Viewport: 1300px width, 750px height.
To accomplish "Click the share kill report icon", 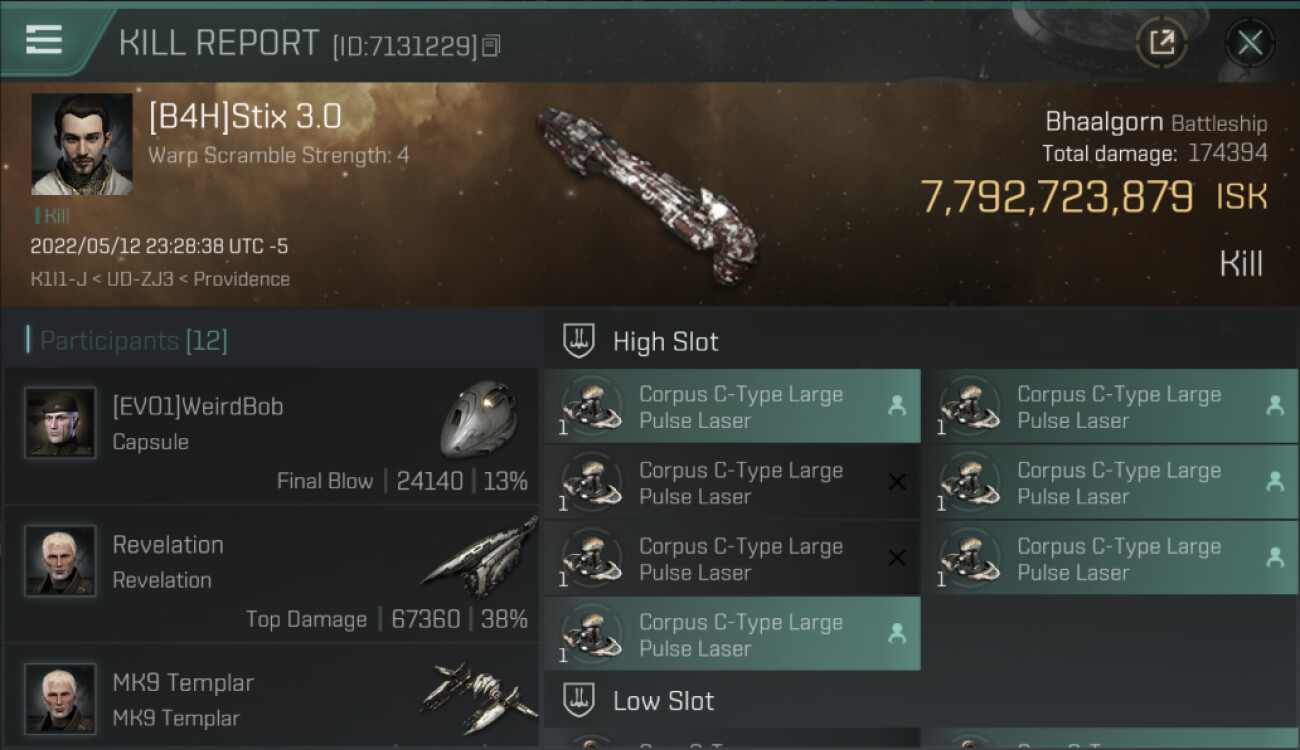I will (x=1161, y=42).
